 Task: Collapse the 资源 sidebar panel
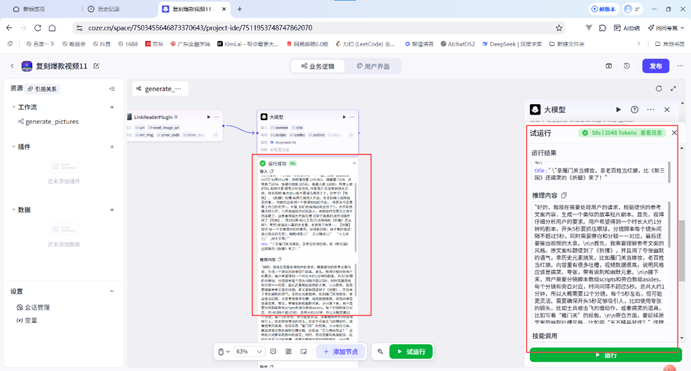click(112, 89)
